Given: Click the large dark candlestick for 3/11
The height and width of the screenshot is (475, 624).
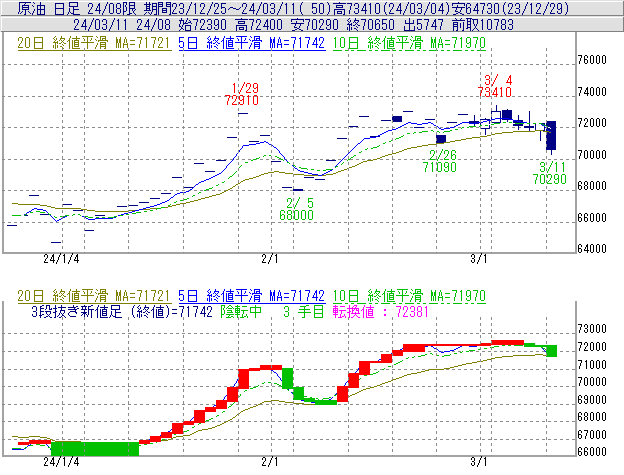Looking at the screenshot, I should pyautogui.click(x=551, y=135).
